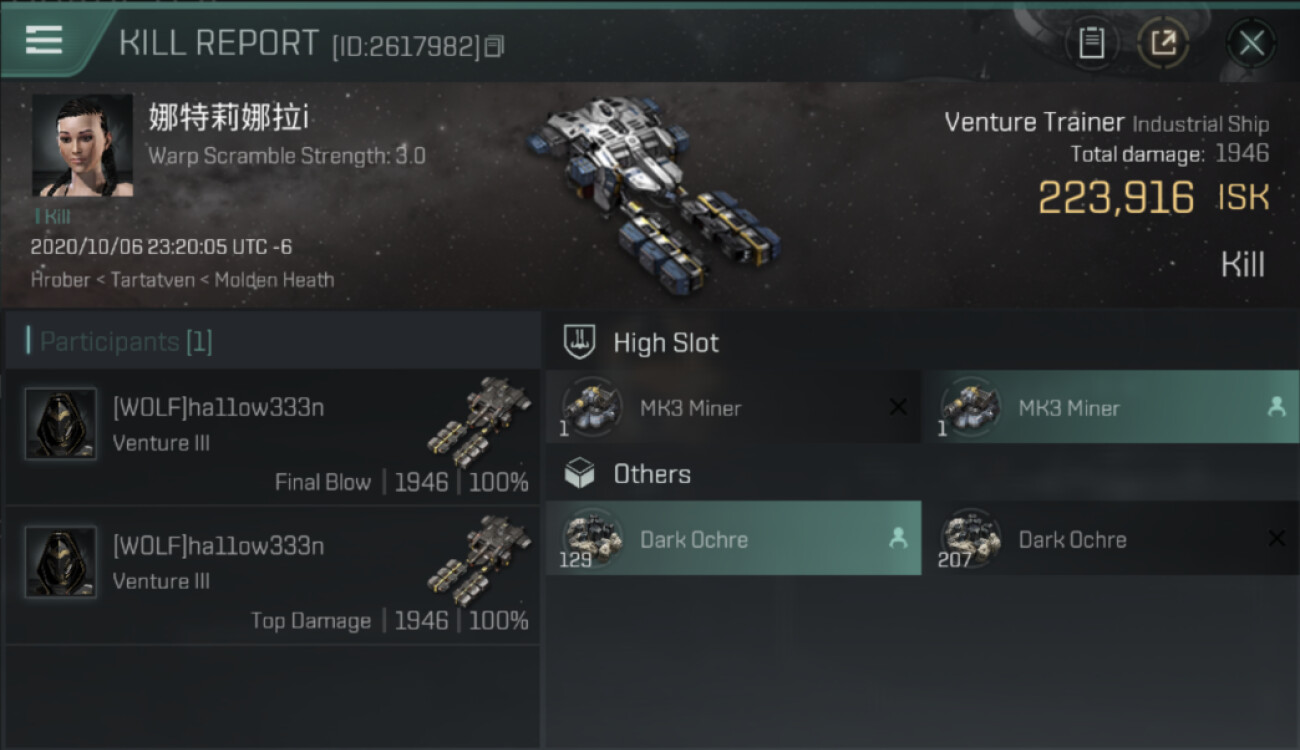This screenshot has height=750, width=1300.
Task: Copy the kill report ID icon
Action: [x=494, y=46]
